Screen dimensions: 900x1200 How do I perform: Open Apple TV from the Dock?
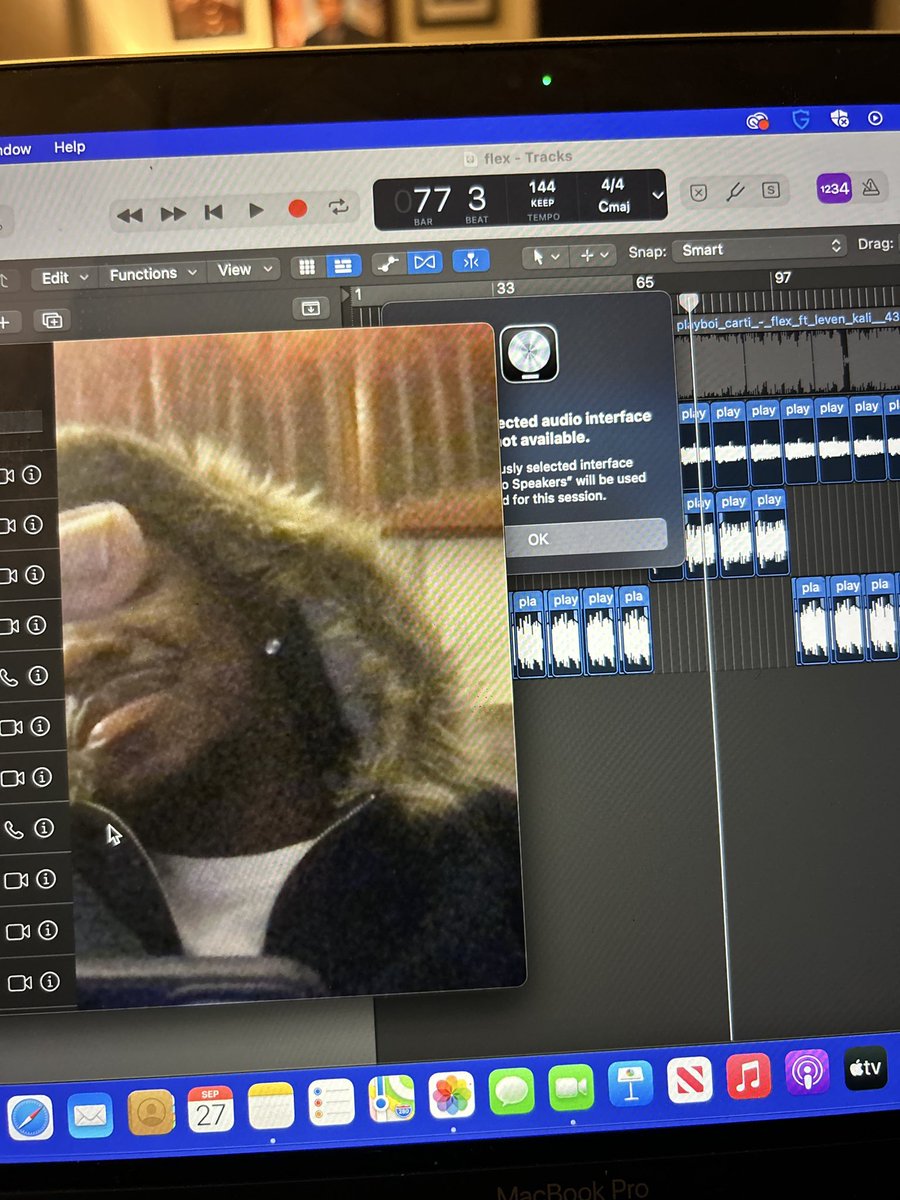(x=865, y=1067)
